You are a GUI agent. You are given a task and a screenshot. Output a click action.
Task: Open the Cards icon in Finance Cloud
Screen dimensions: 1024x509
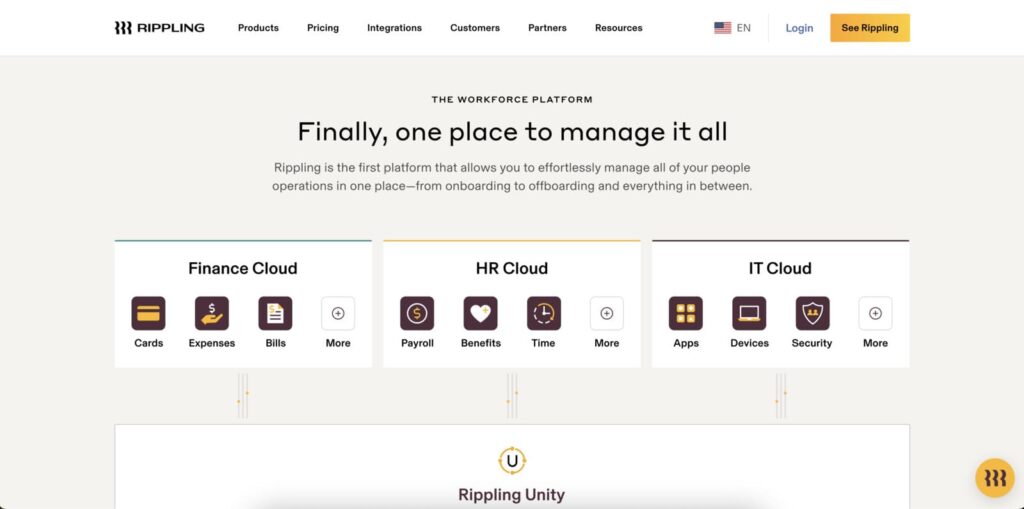coord(148,313)
